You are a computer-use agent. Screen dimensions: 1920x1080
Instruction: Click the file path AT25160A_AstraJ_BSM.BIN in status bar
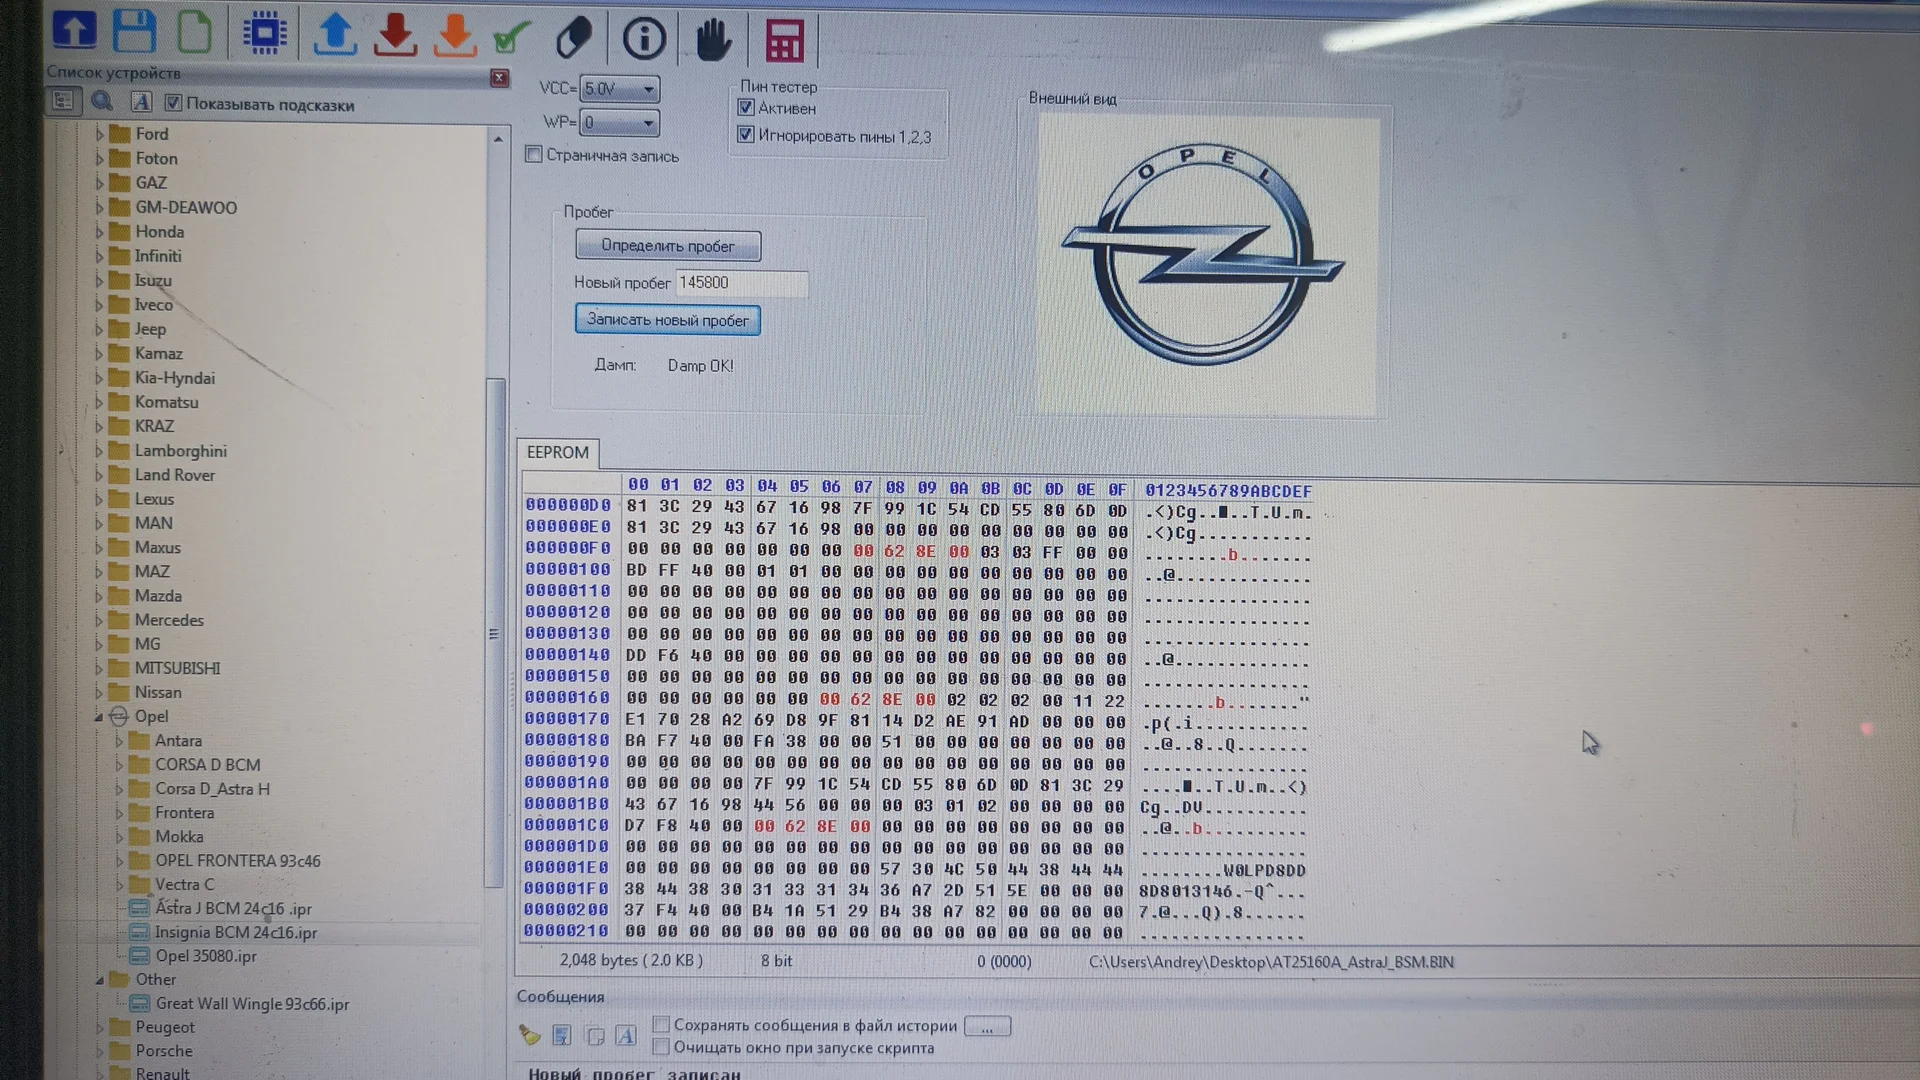[1271, 962]
